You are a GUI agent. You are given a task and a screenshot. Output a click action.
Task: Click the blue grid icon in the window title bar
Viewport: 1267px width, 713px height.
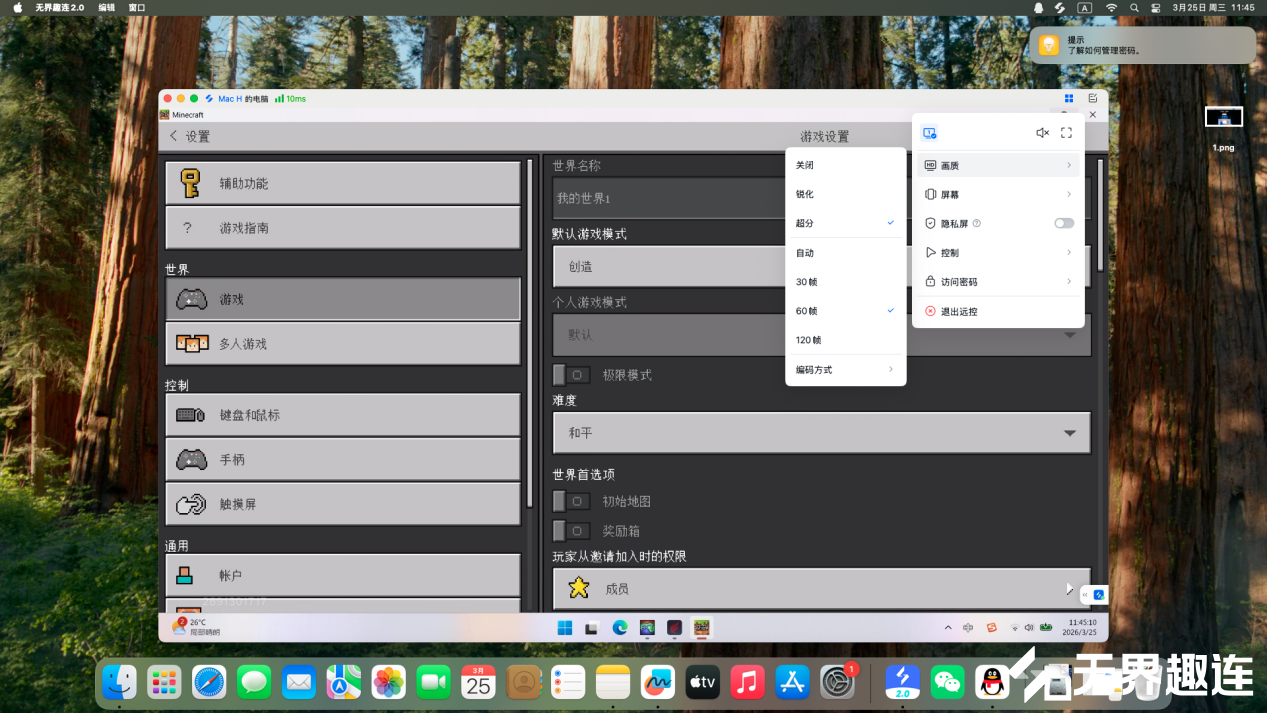(x=1069, y=98)
